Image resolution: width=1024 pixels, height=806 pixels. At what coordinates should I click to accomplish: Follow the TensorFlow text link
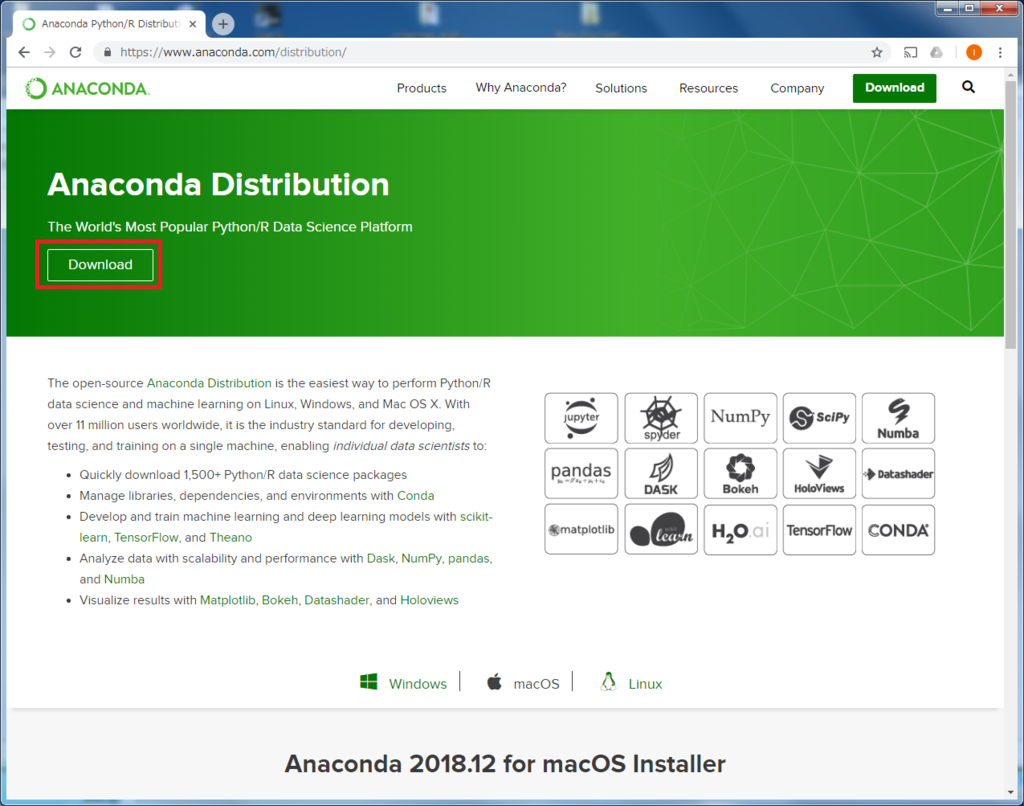(x=146, y=538)
